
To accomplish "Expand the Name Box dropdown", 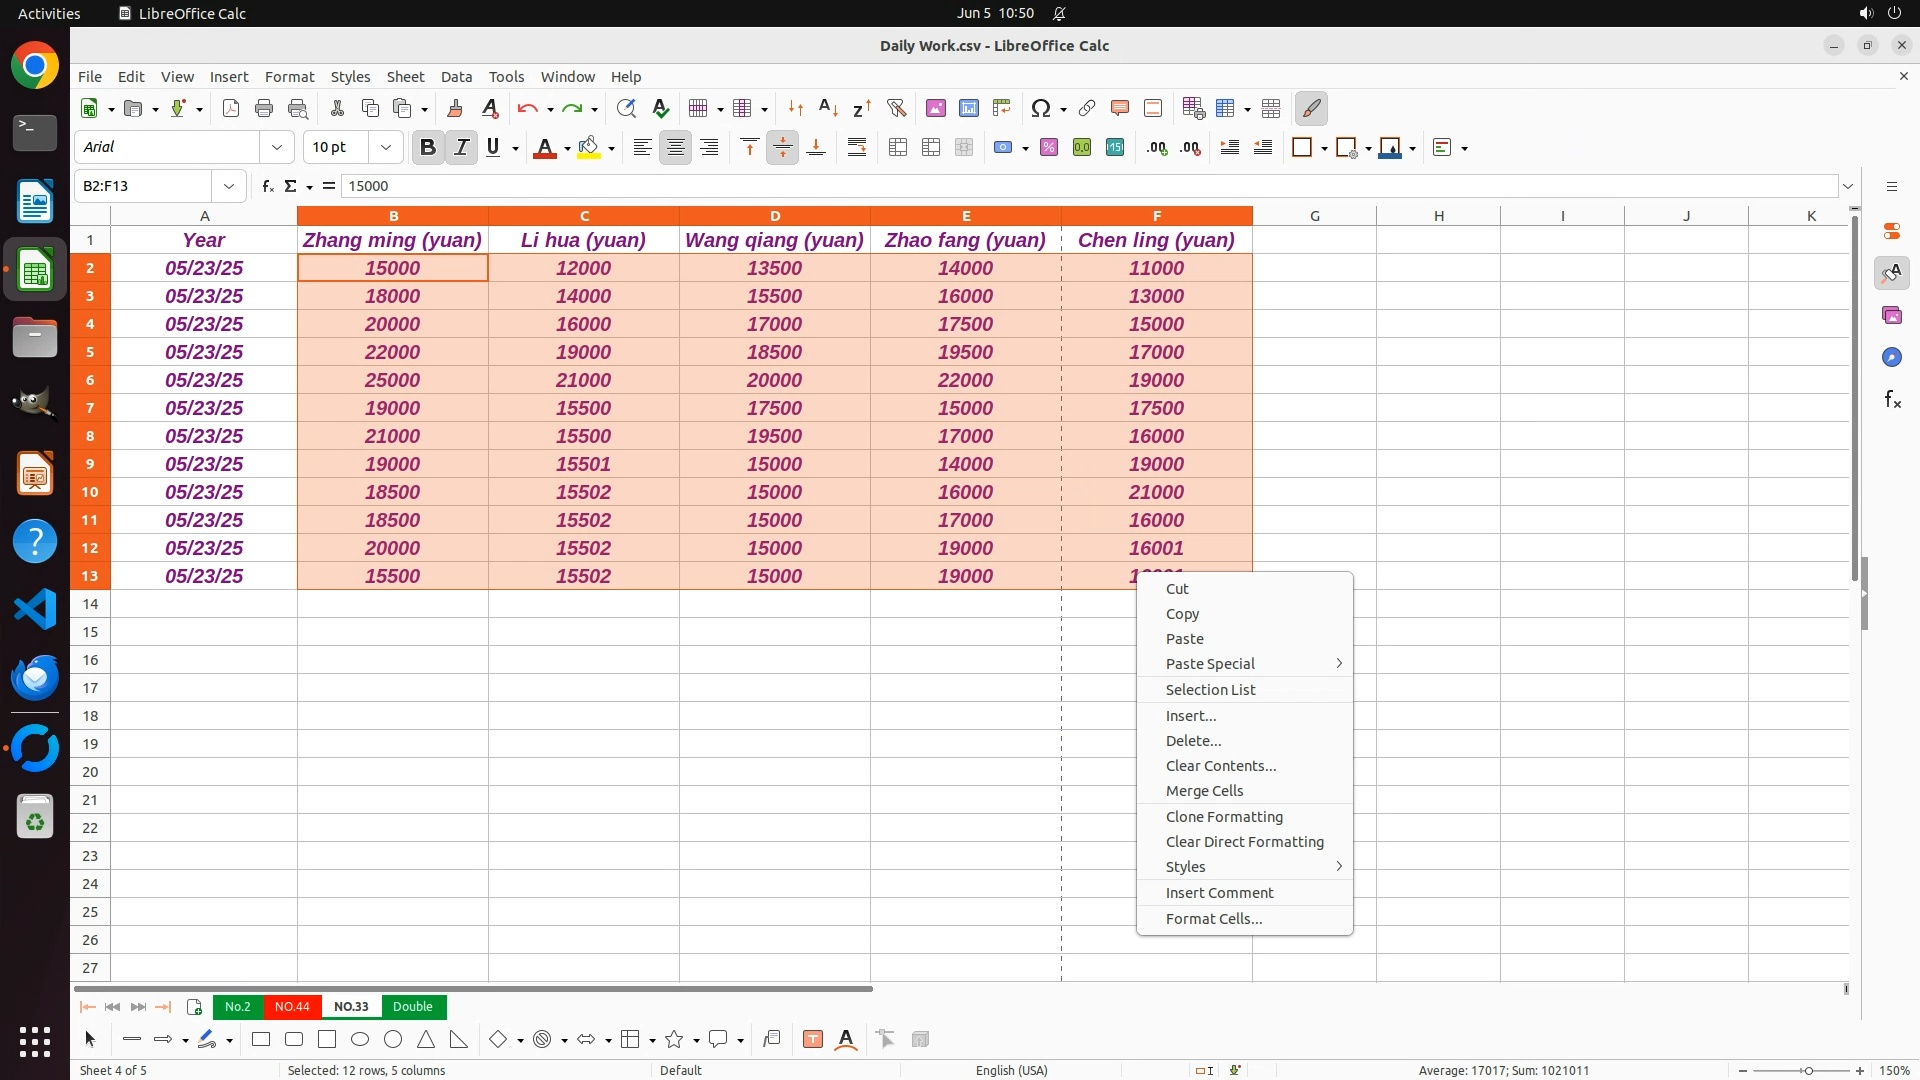I will point(229,186).
